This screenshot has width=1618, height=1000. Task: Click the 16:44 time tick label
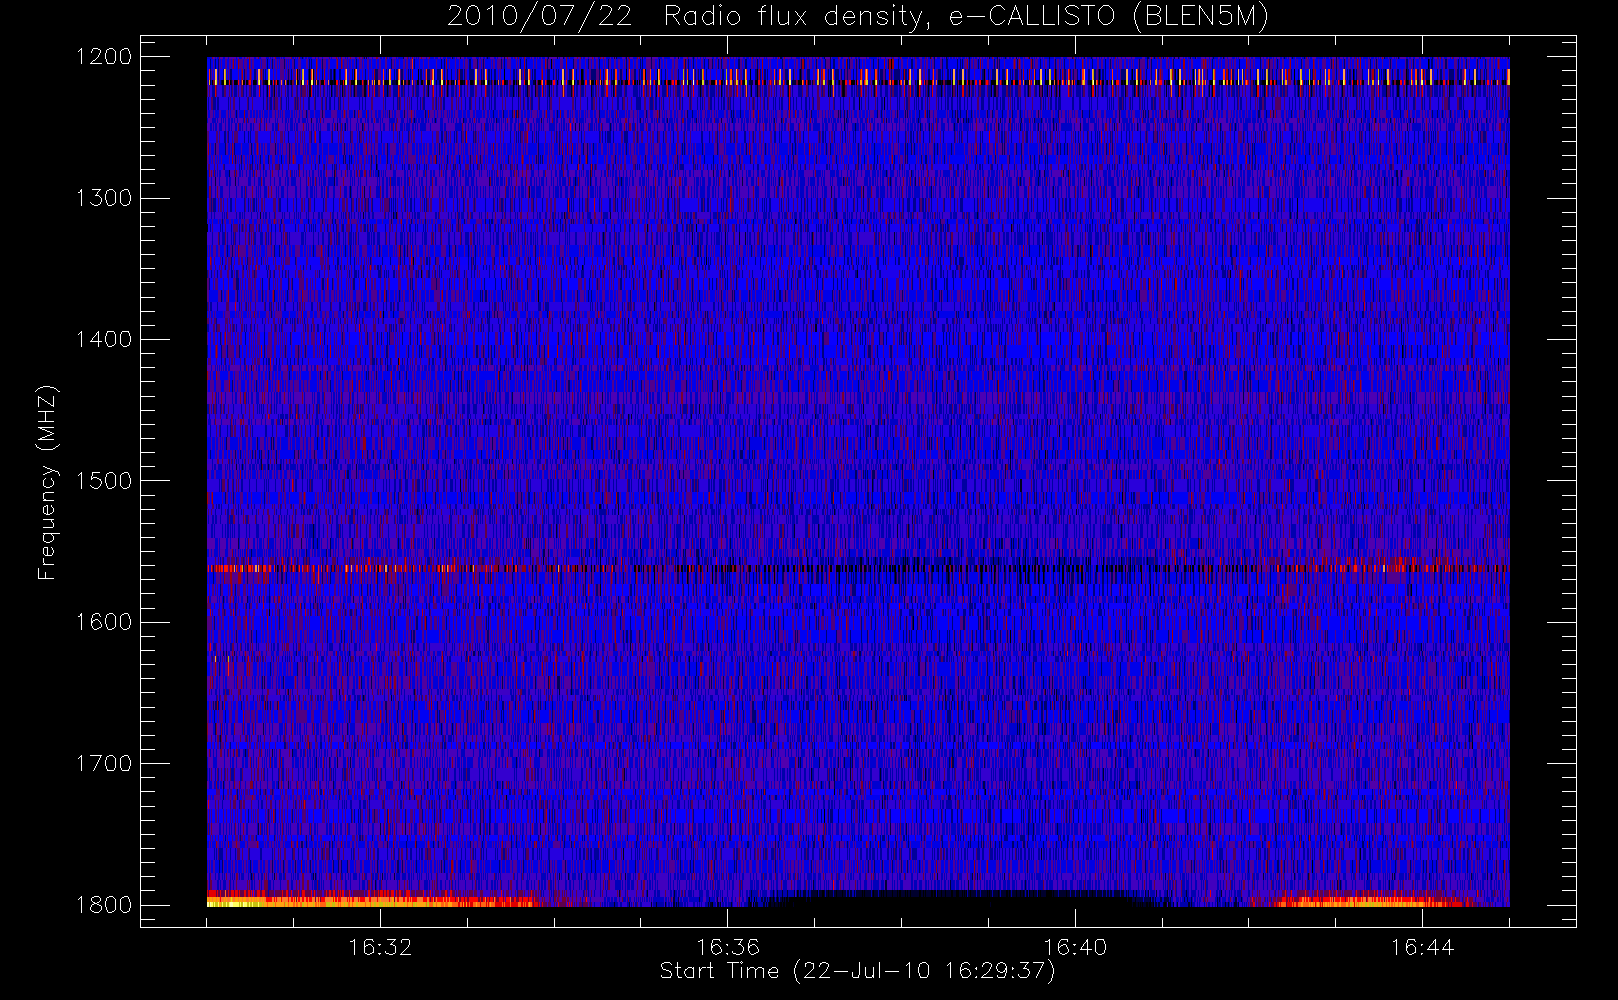(1422, 947)
